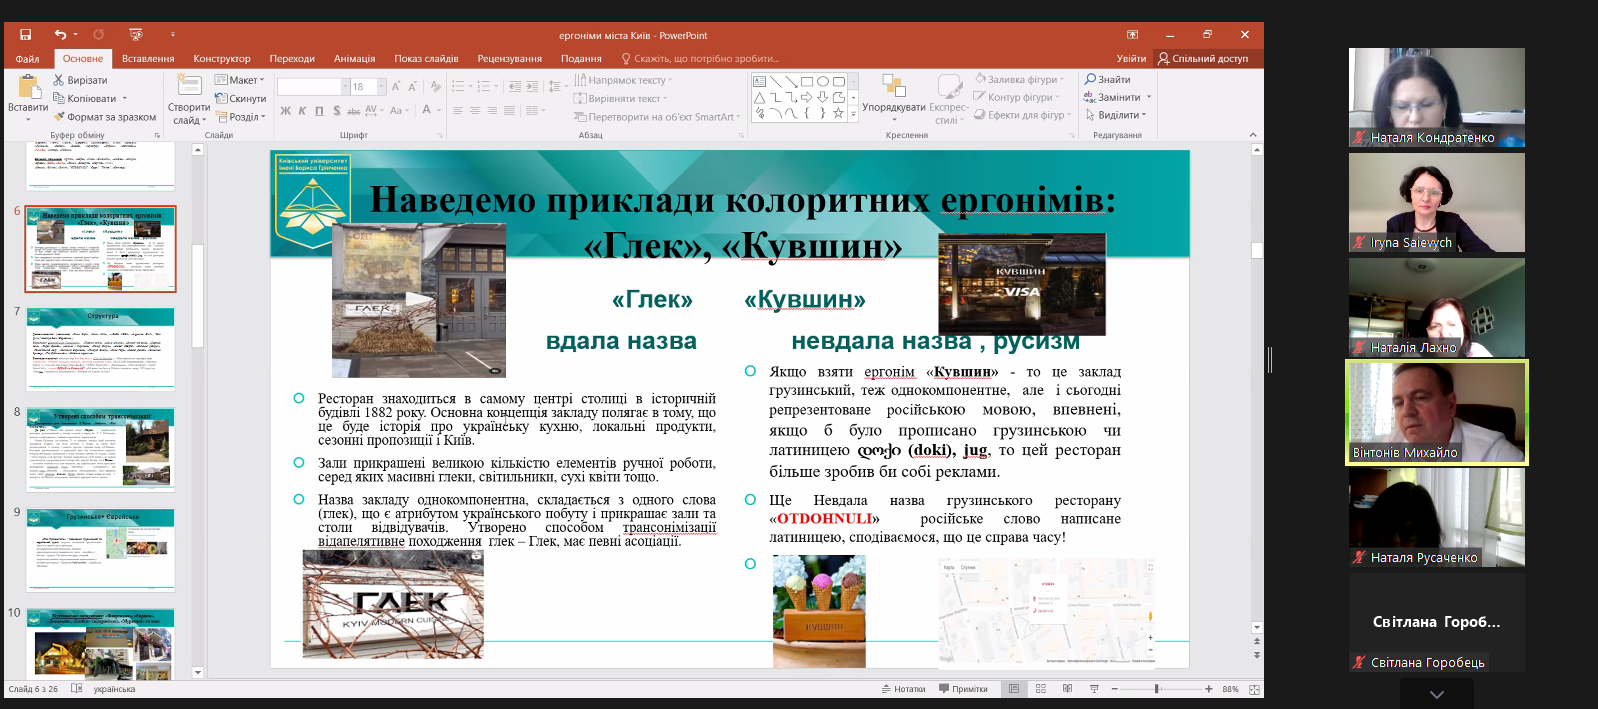
Task: Click the Cut (Вирізати) scissors icon
Action: click(x=59, y=80)
